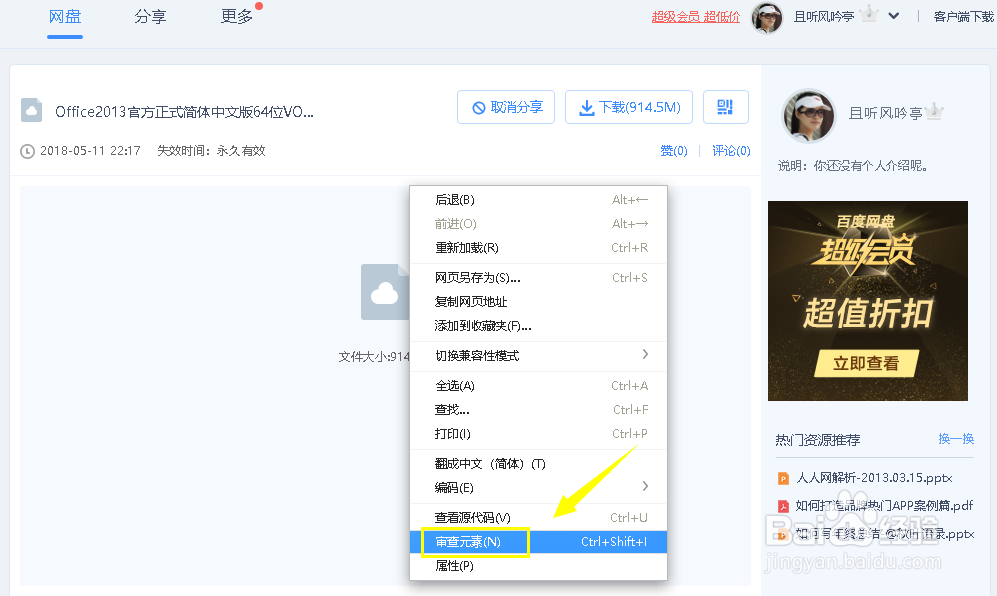
Task: Click the user avatar in the top bar
Action: click(767, 17)
